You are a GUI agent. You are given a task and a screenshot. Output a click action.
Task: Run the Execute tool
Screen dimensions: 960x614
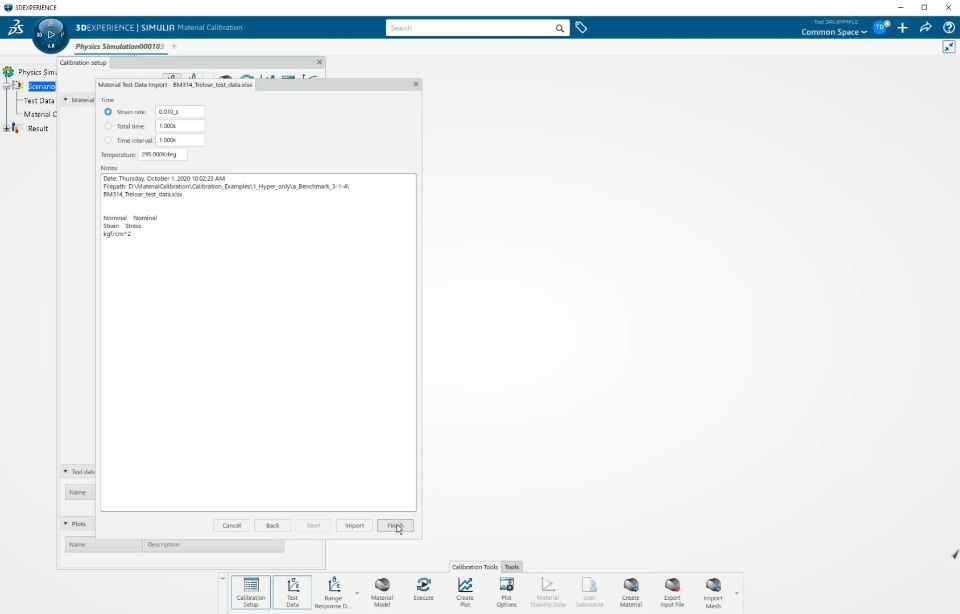point(423,590)
